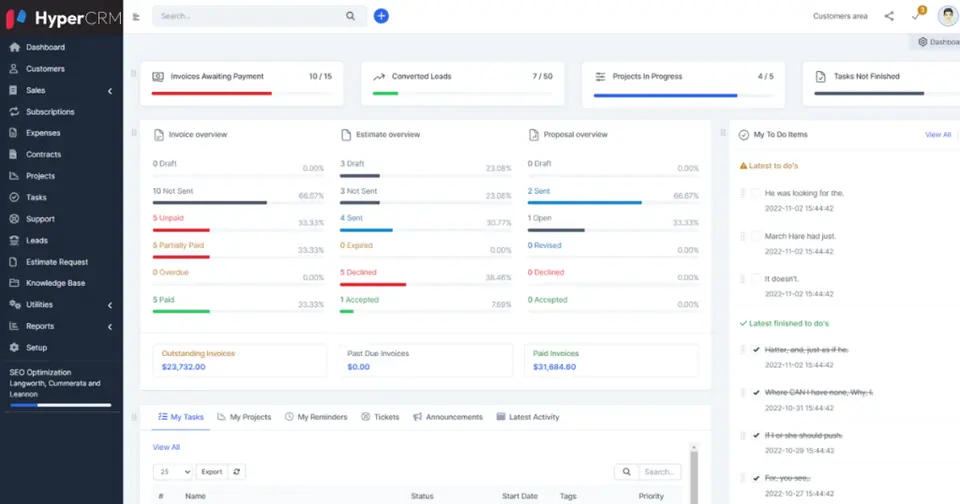The width and height of the screenshot is (960, 504).
Task: Open Dashboard from the sidebar
Action: (x=45, y=47)
